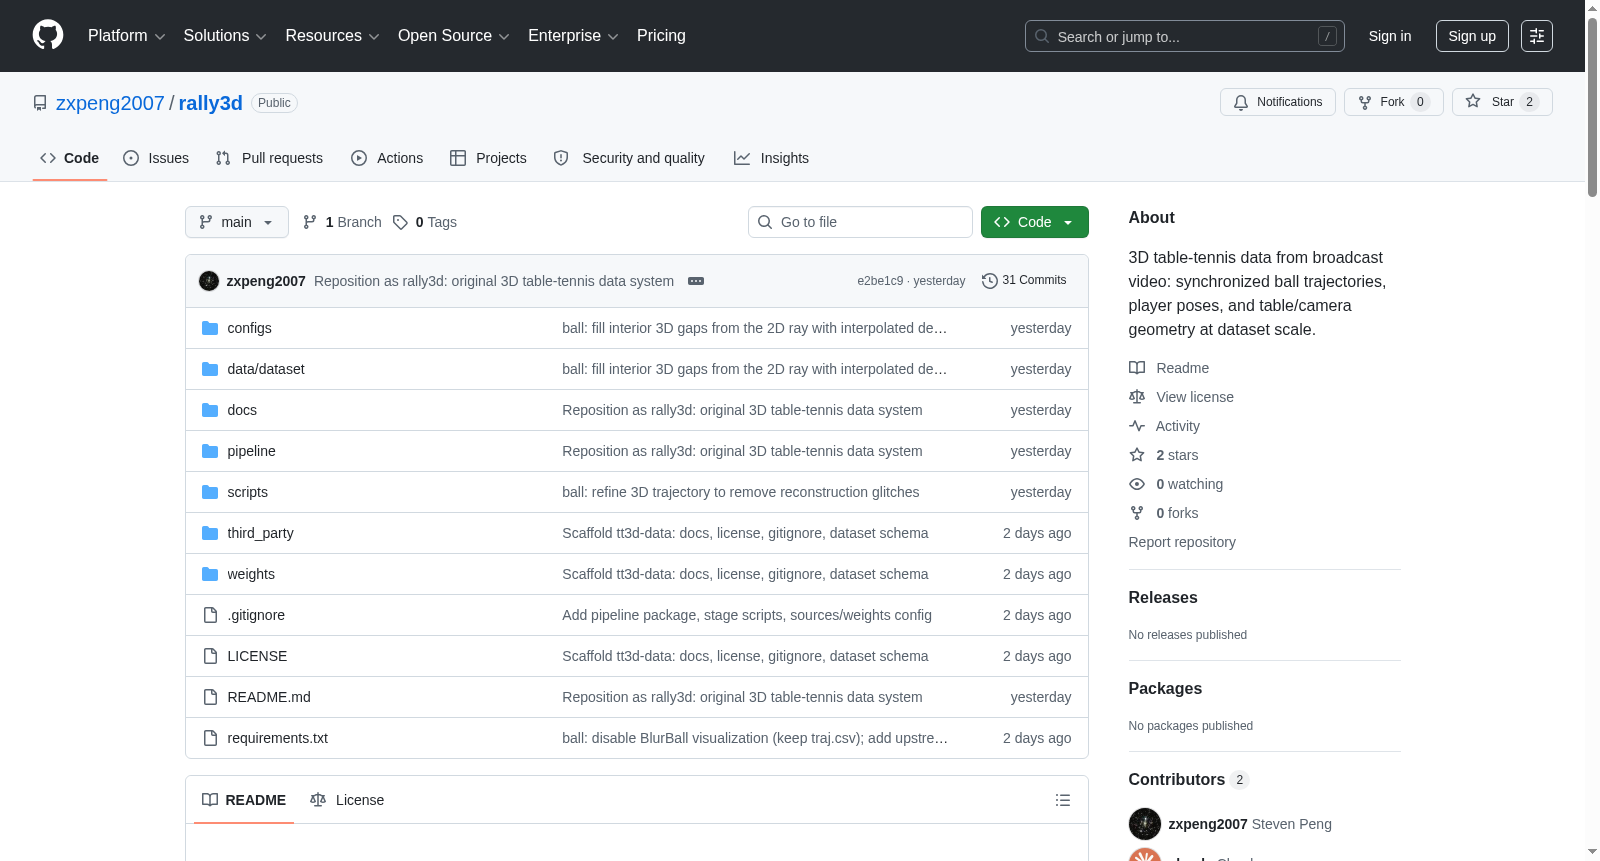Open the .gitignore file
The width and height of the screenshot is (1600, 861).
pyautogui.click(x=256, y=615)
